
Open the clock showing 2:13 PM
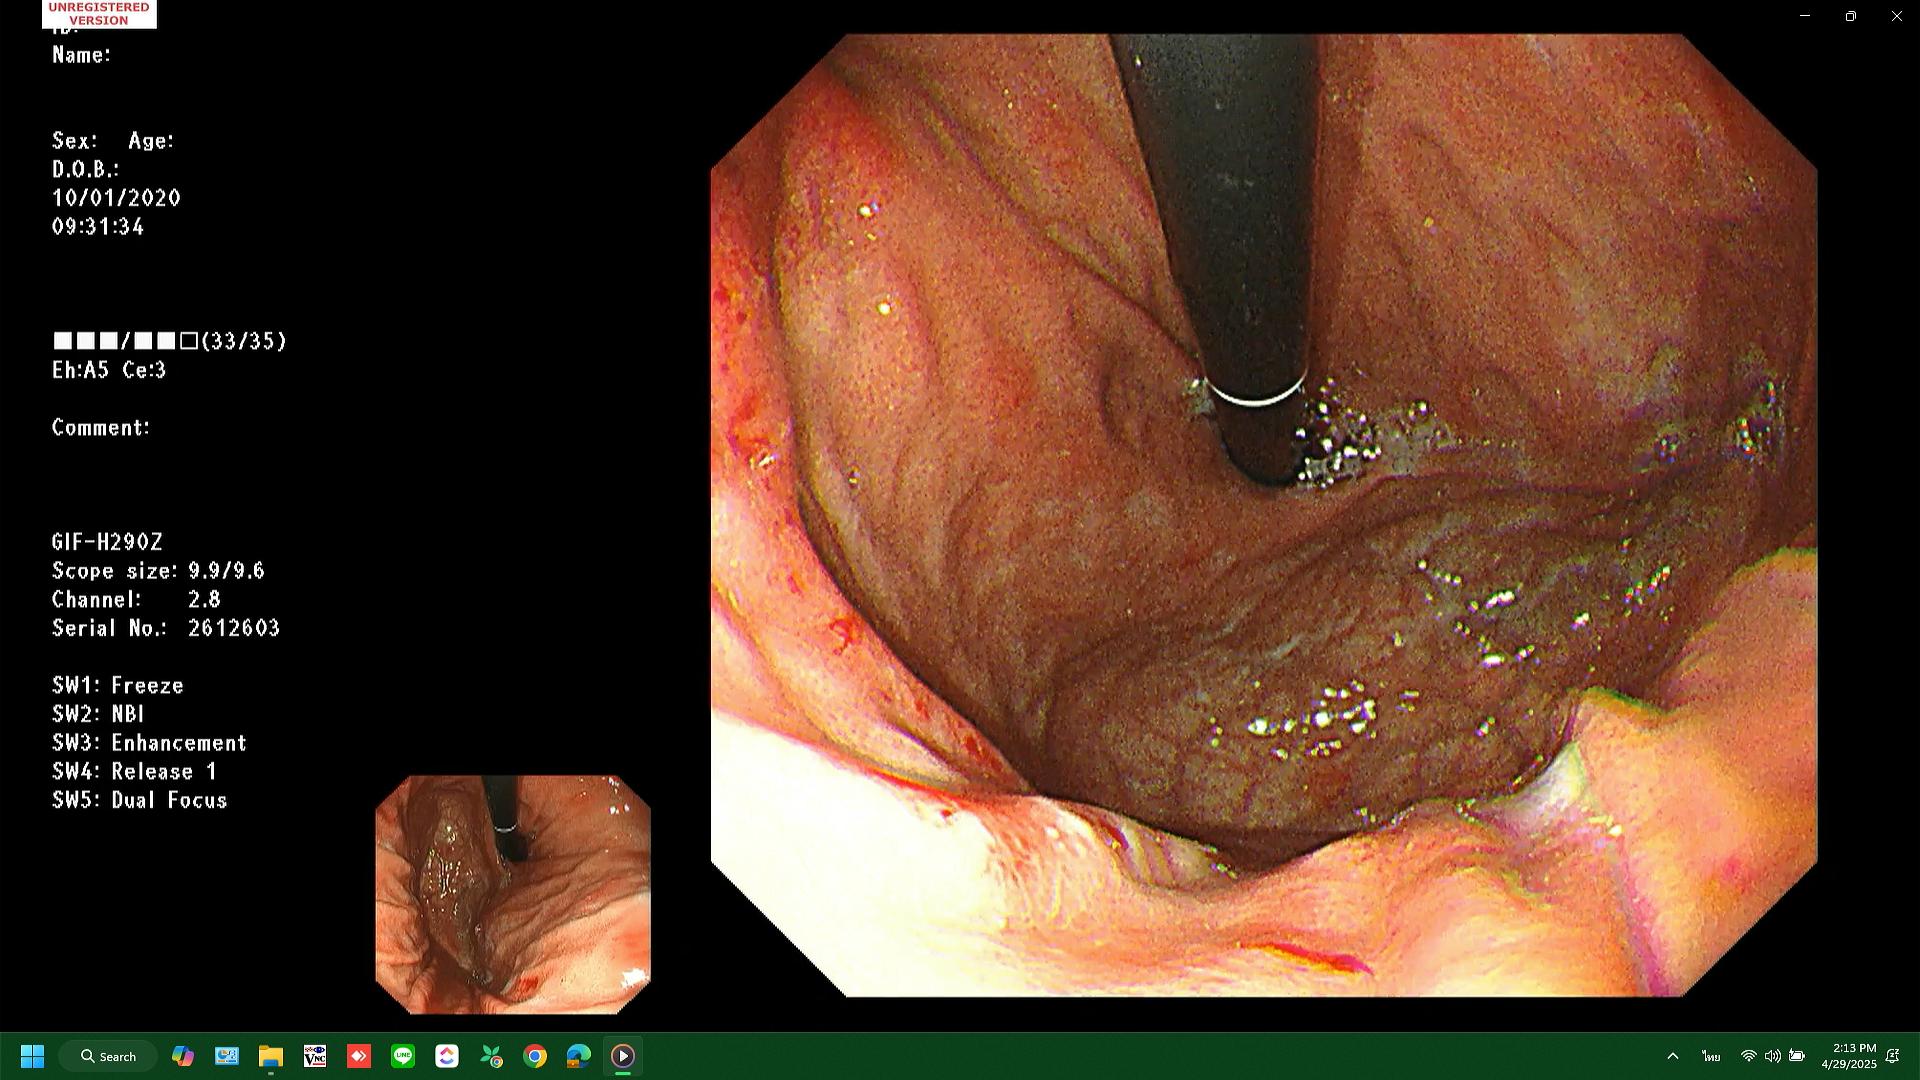coord(1849,1056)
